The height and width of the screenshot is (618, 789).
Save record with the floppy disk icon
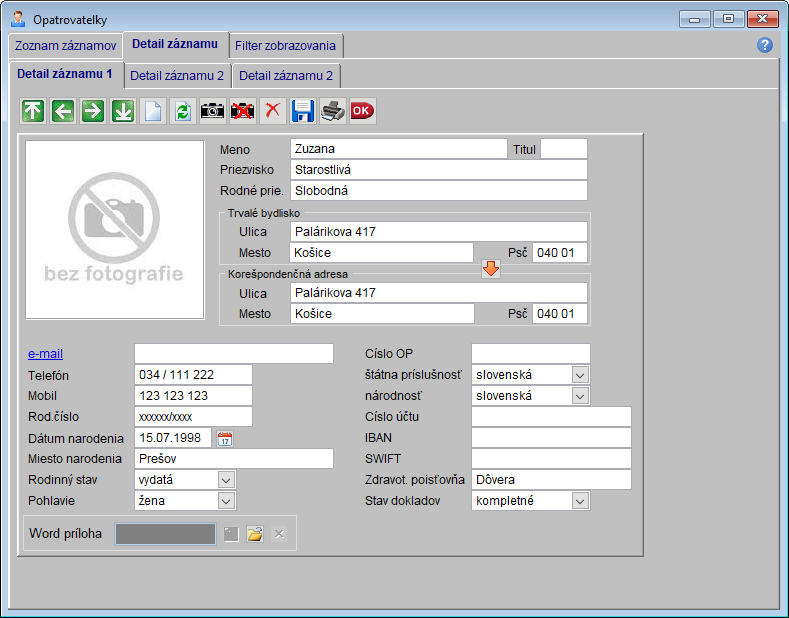point(302,111)
